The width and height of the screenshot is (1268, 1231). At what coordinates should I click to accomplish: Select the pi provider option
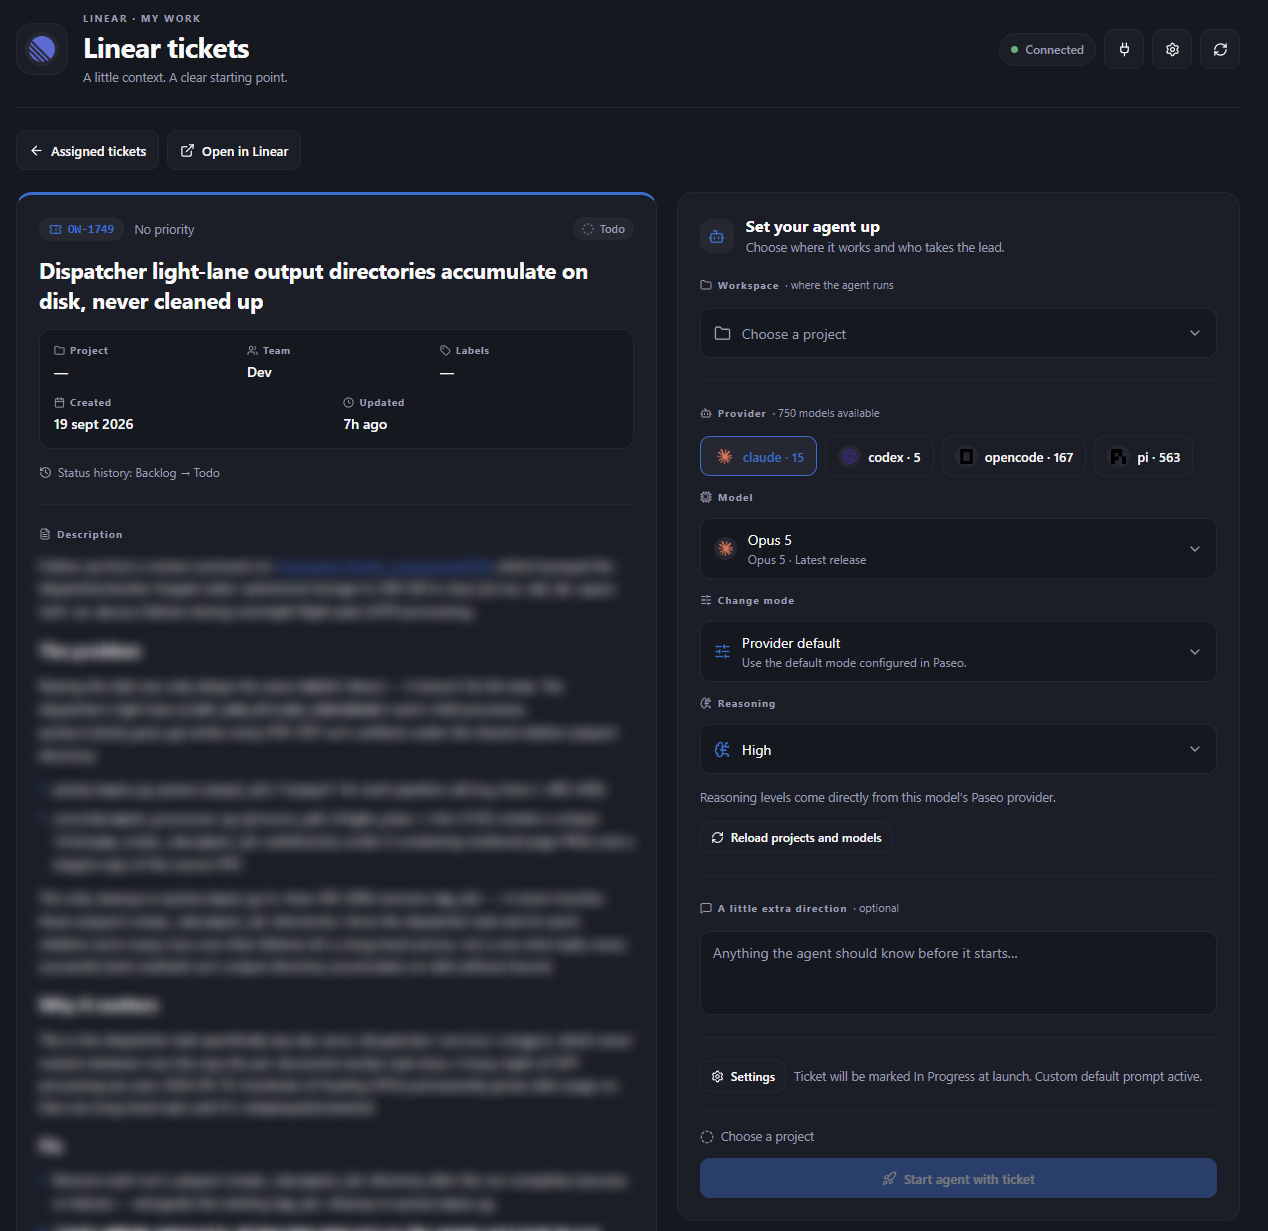point(1143,457)
